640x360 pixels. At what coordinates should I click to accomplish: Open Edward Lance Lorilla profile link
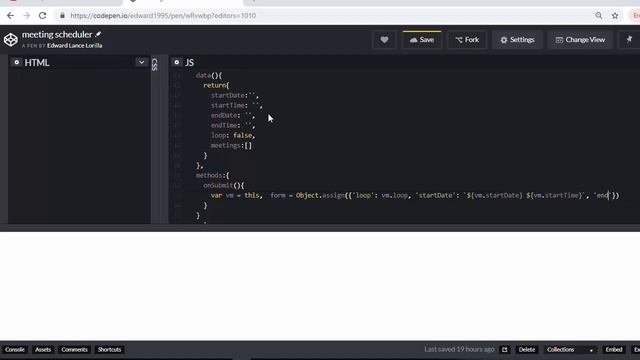point(74,45)
